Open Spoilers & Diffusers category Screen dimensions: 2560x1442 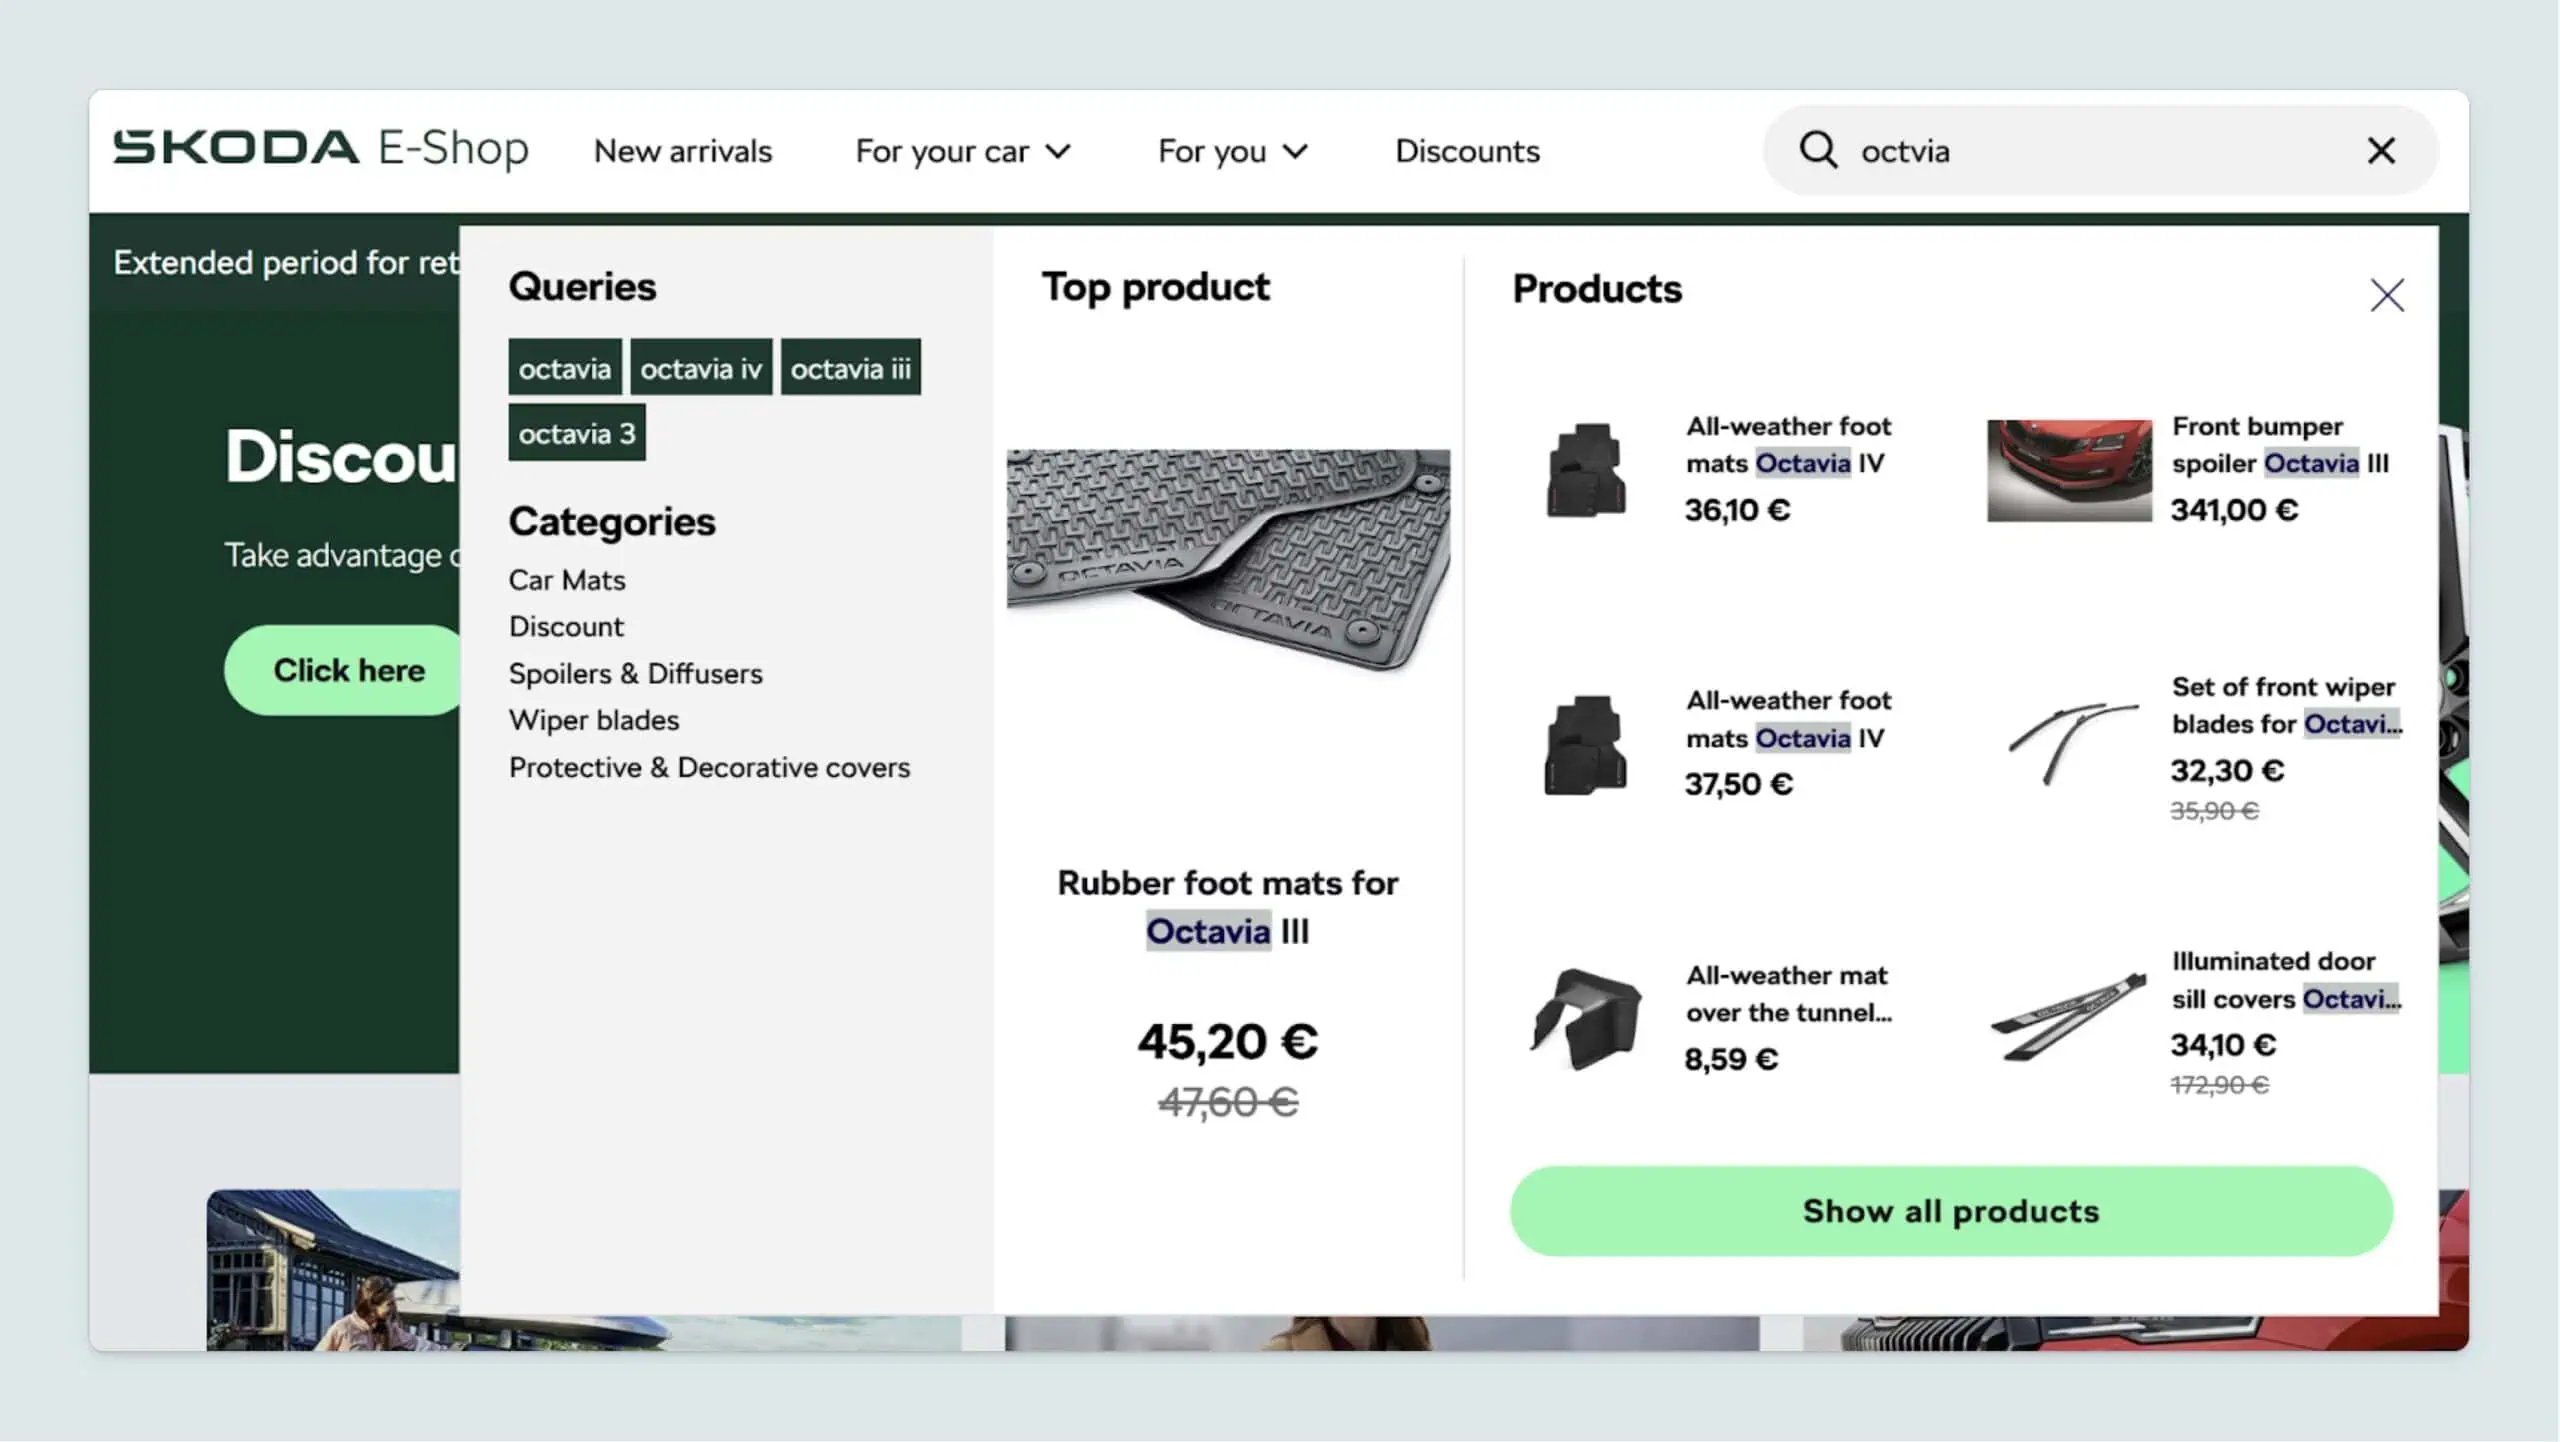(635, 673)
